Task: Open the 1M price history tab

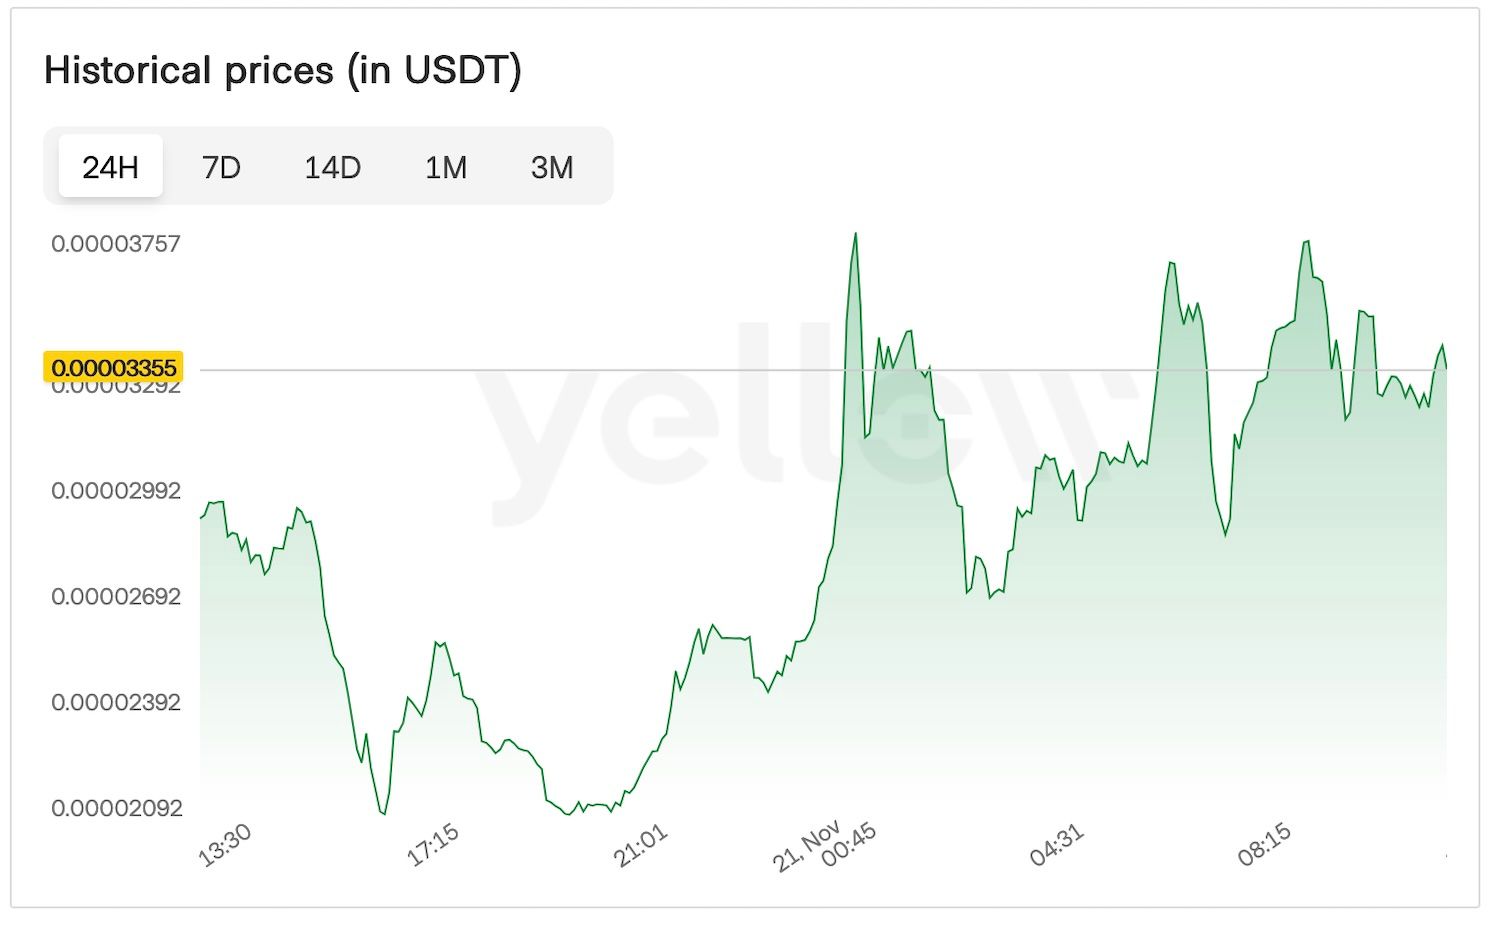Action: point(445,167)
